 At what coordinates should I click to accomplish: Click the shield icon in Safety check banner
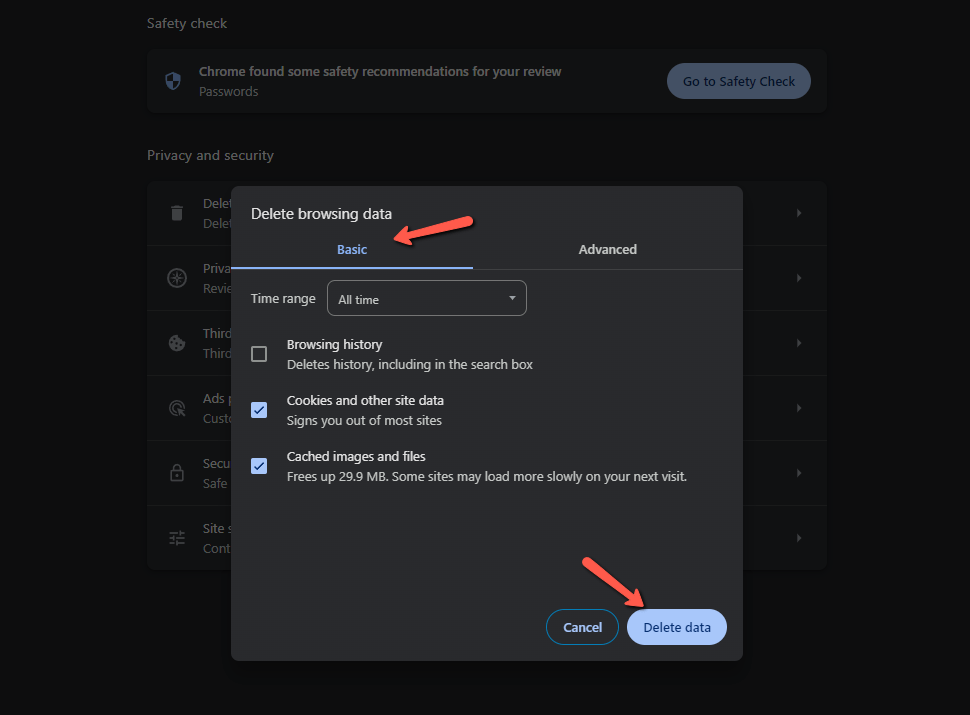pyautogui.click(x=172, y=81)
